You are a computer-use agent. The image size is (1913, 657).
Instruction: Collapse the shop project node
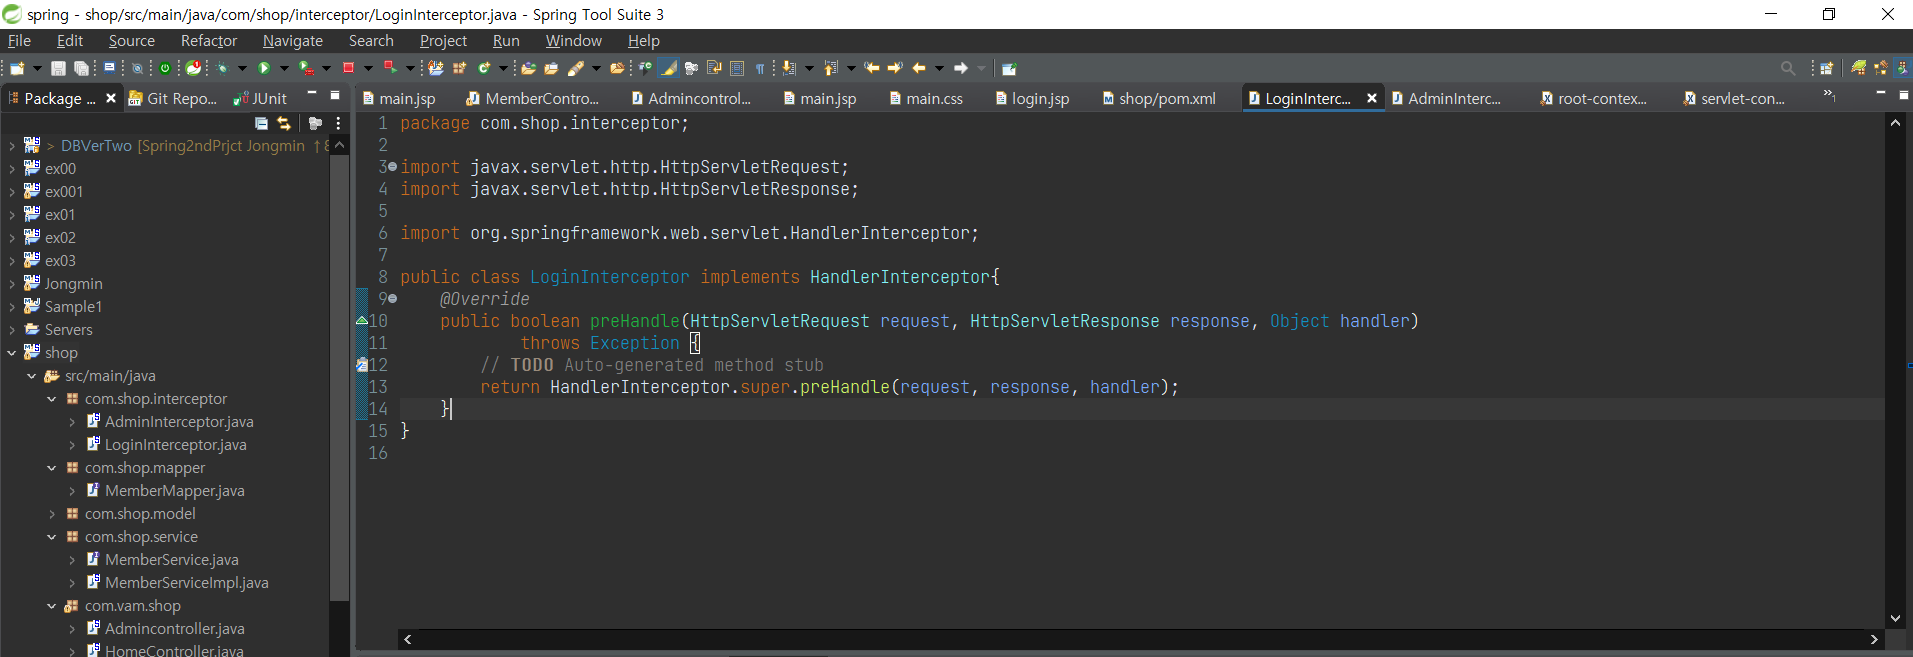(x=12, y=353)
